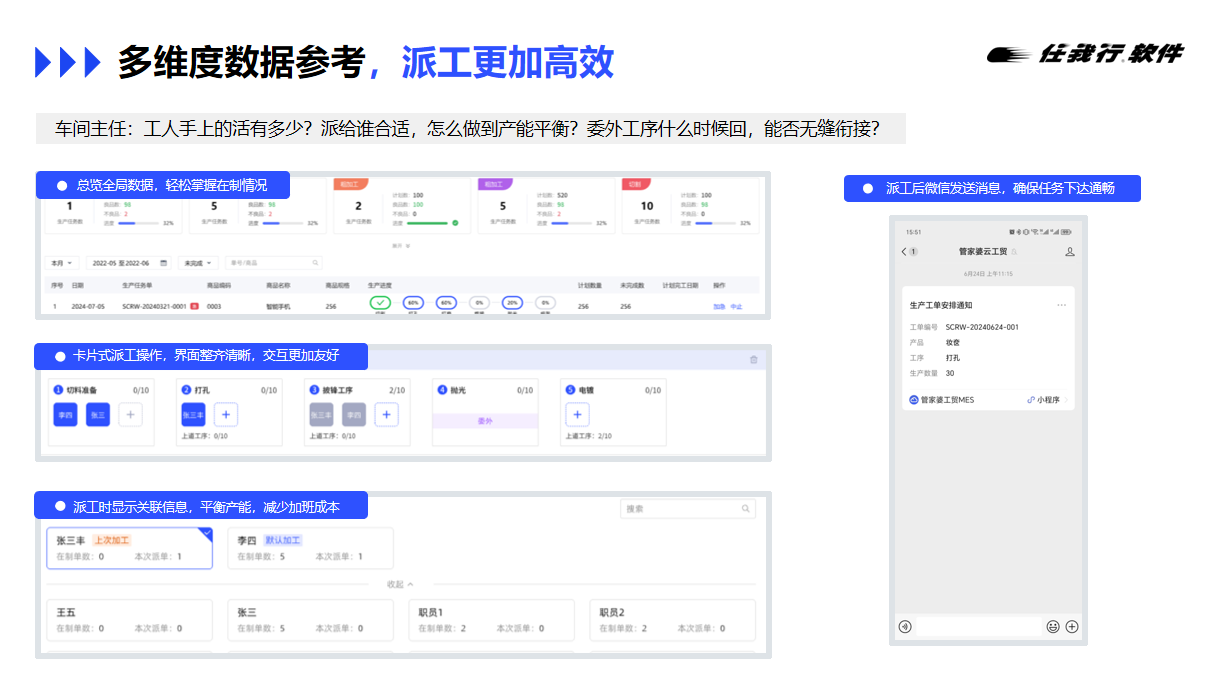Screen dimensions: 1211x678
Task: Click the 加急 link in the task row
Action: (x=719, y=307)
